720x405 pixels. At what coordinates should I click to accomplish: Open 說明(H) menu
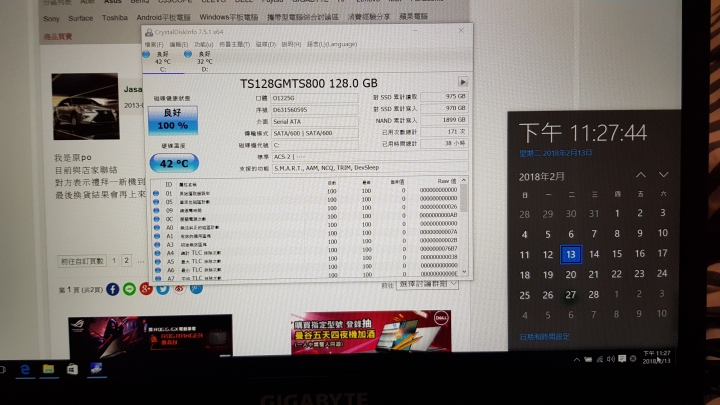(x=291, y=45)
